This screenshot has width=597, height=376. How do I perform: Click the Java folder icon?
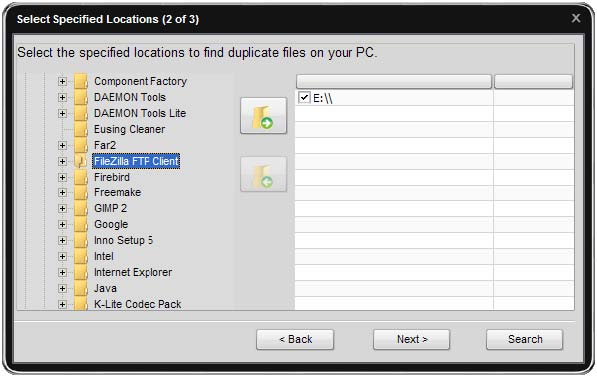click(x=80, y=288)
